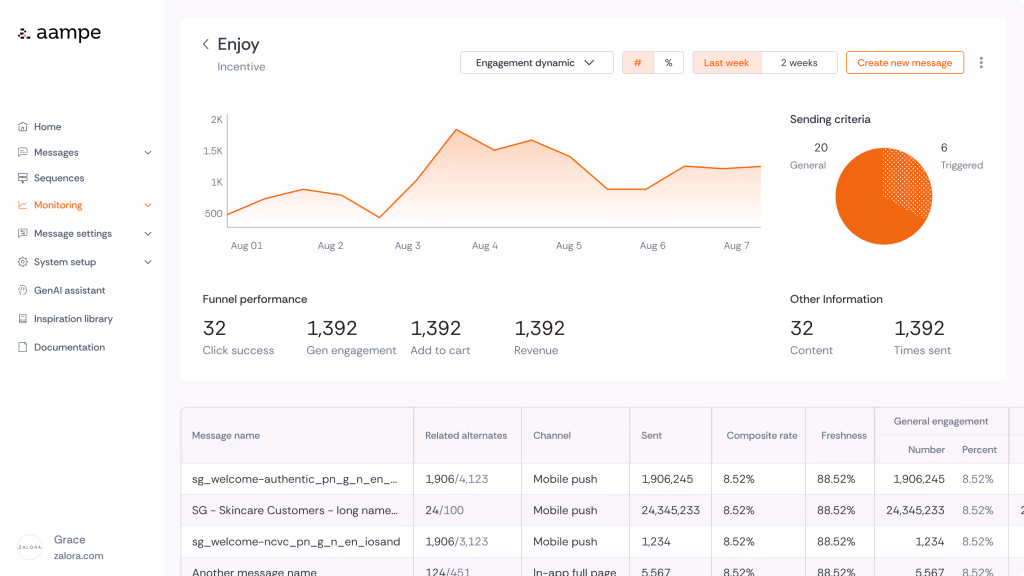The width and height of the screenshot is (1024, 576).
Task: Click the Monitoring chart icon
Action: pos(23,205)
